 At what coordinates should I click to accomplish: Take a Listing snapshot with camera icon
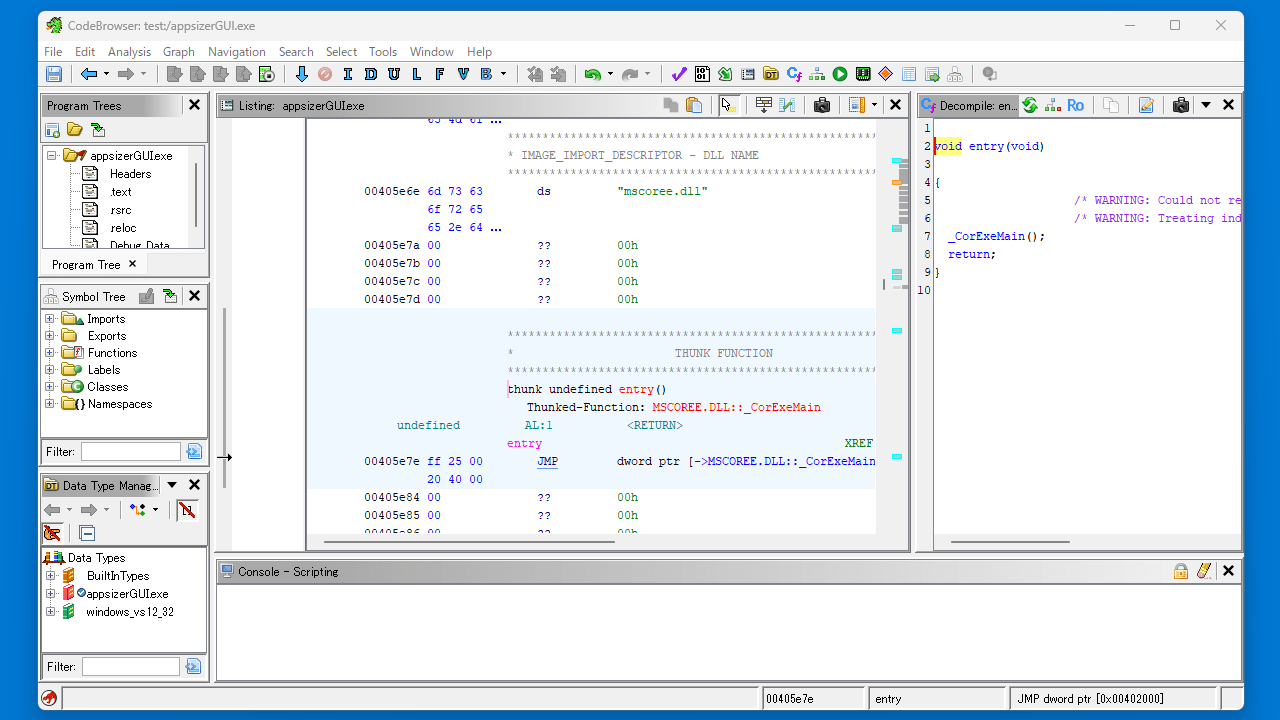tap(822, 105)
